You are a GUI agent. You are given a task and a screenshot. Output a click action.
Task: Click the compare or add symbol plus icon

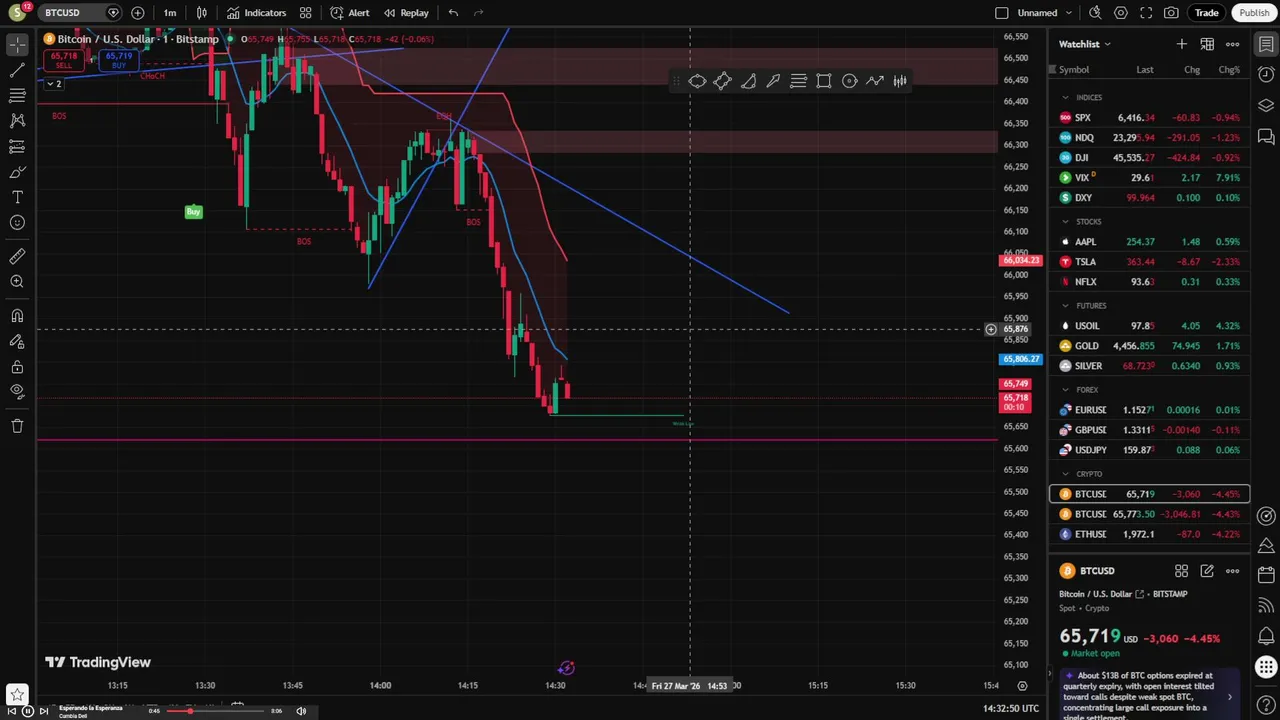point(138,13)
